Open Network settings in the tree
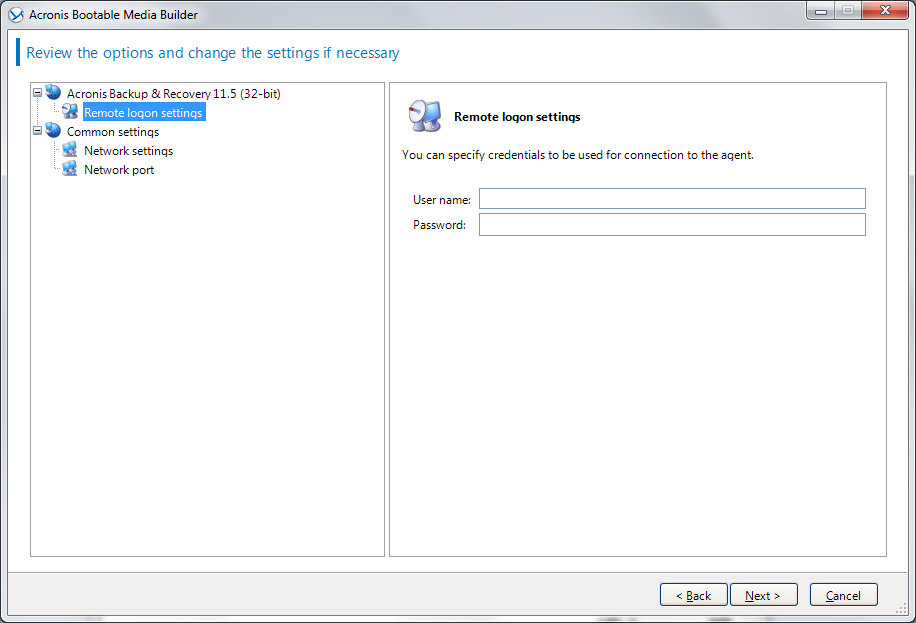Viewport: 916px width, 623px height. 129,151
